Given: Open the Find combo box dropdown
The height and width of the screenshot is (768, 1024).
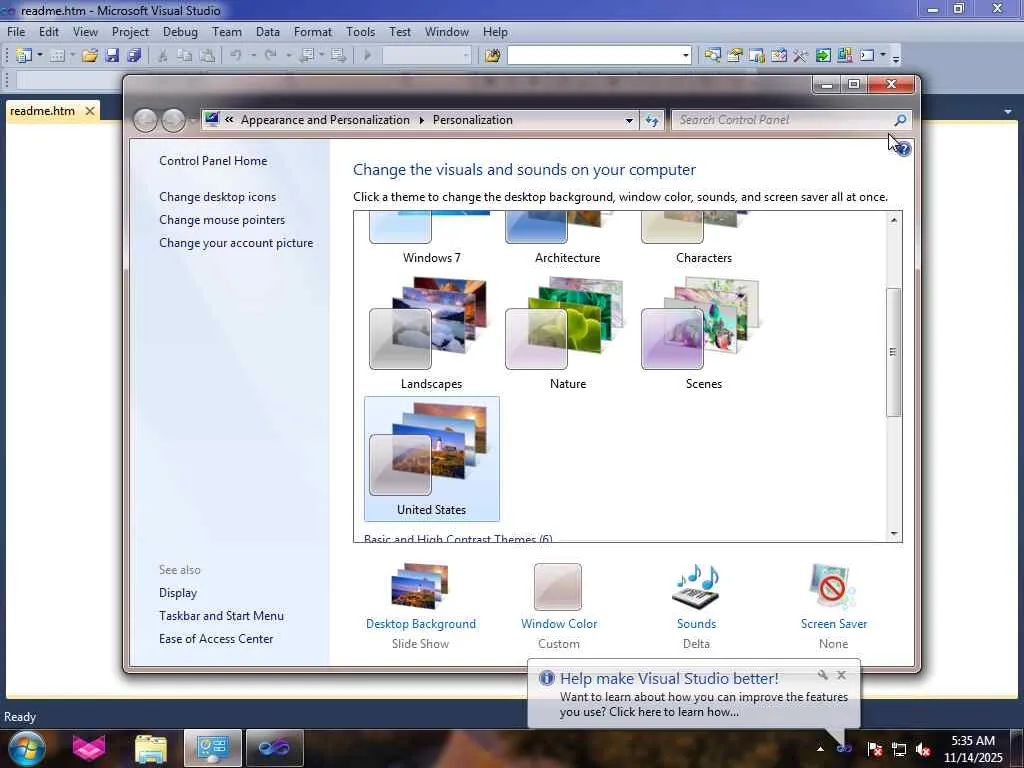Looking at the screenshot, I should (685, 56).
